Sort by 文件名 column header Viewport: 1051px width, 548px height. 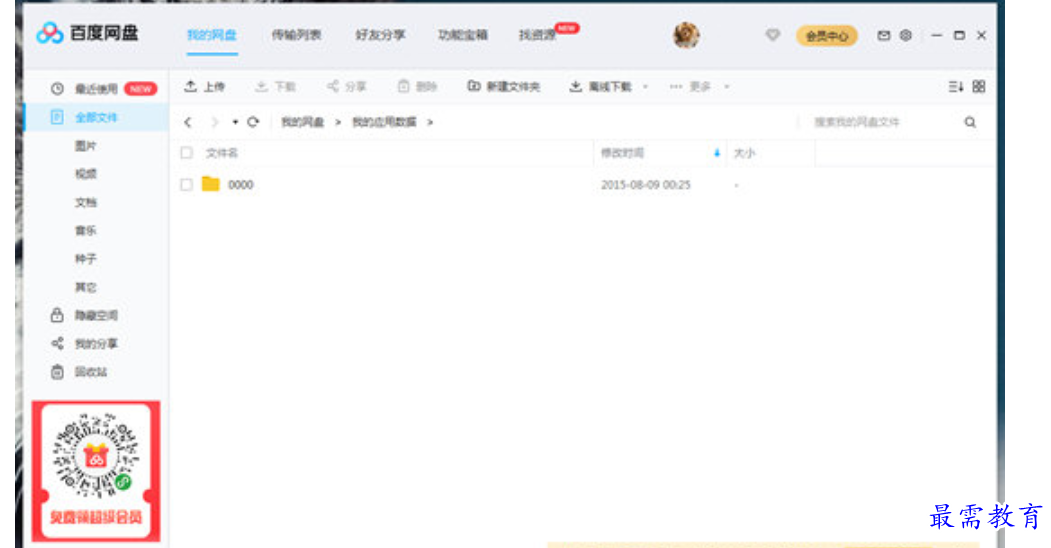coord(222,153)
